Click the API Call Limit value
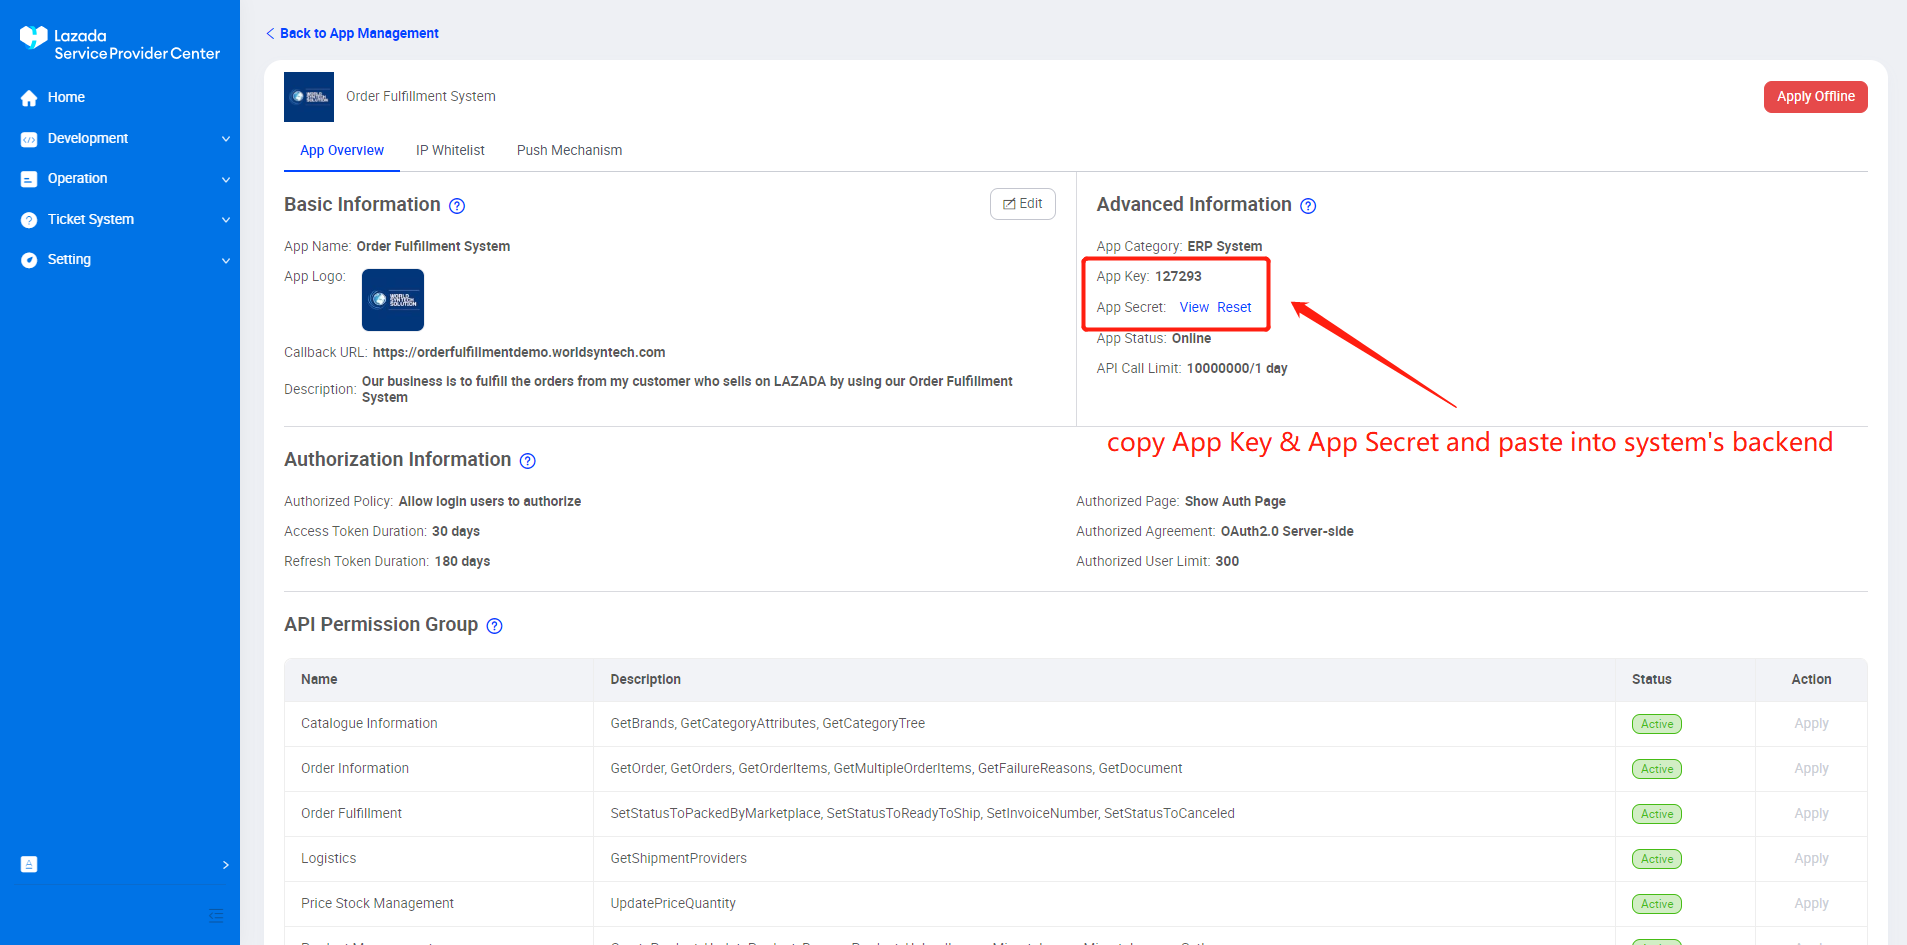The width and height of the screenshot is (1907, 945). (x=1237, y=369)
